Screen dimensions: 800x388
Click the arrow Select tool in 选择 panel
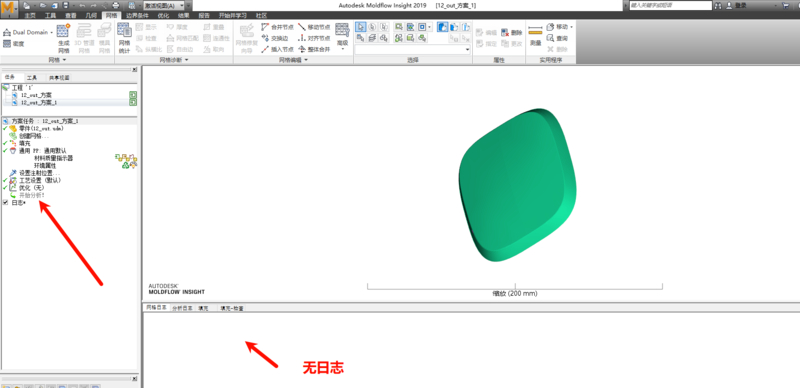coord(360,27)
